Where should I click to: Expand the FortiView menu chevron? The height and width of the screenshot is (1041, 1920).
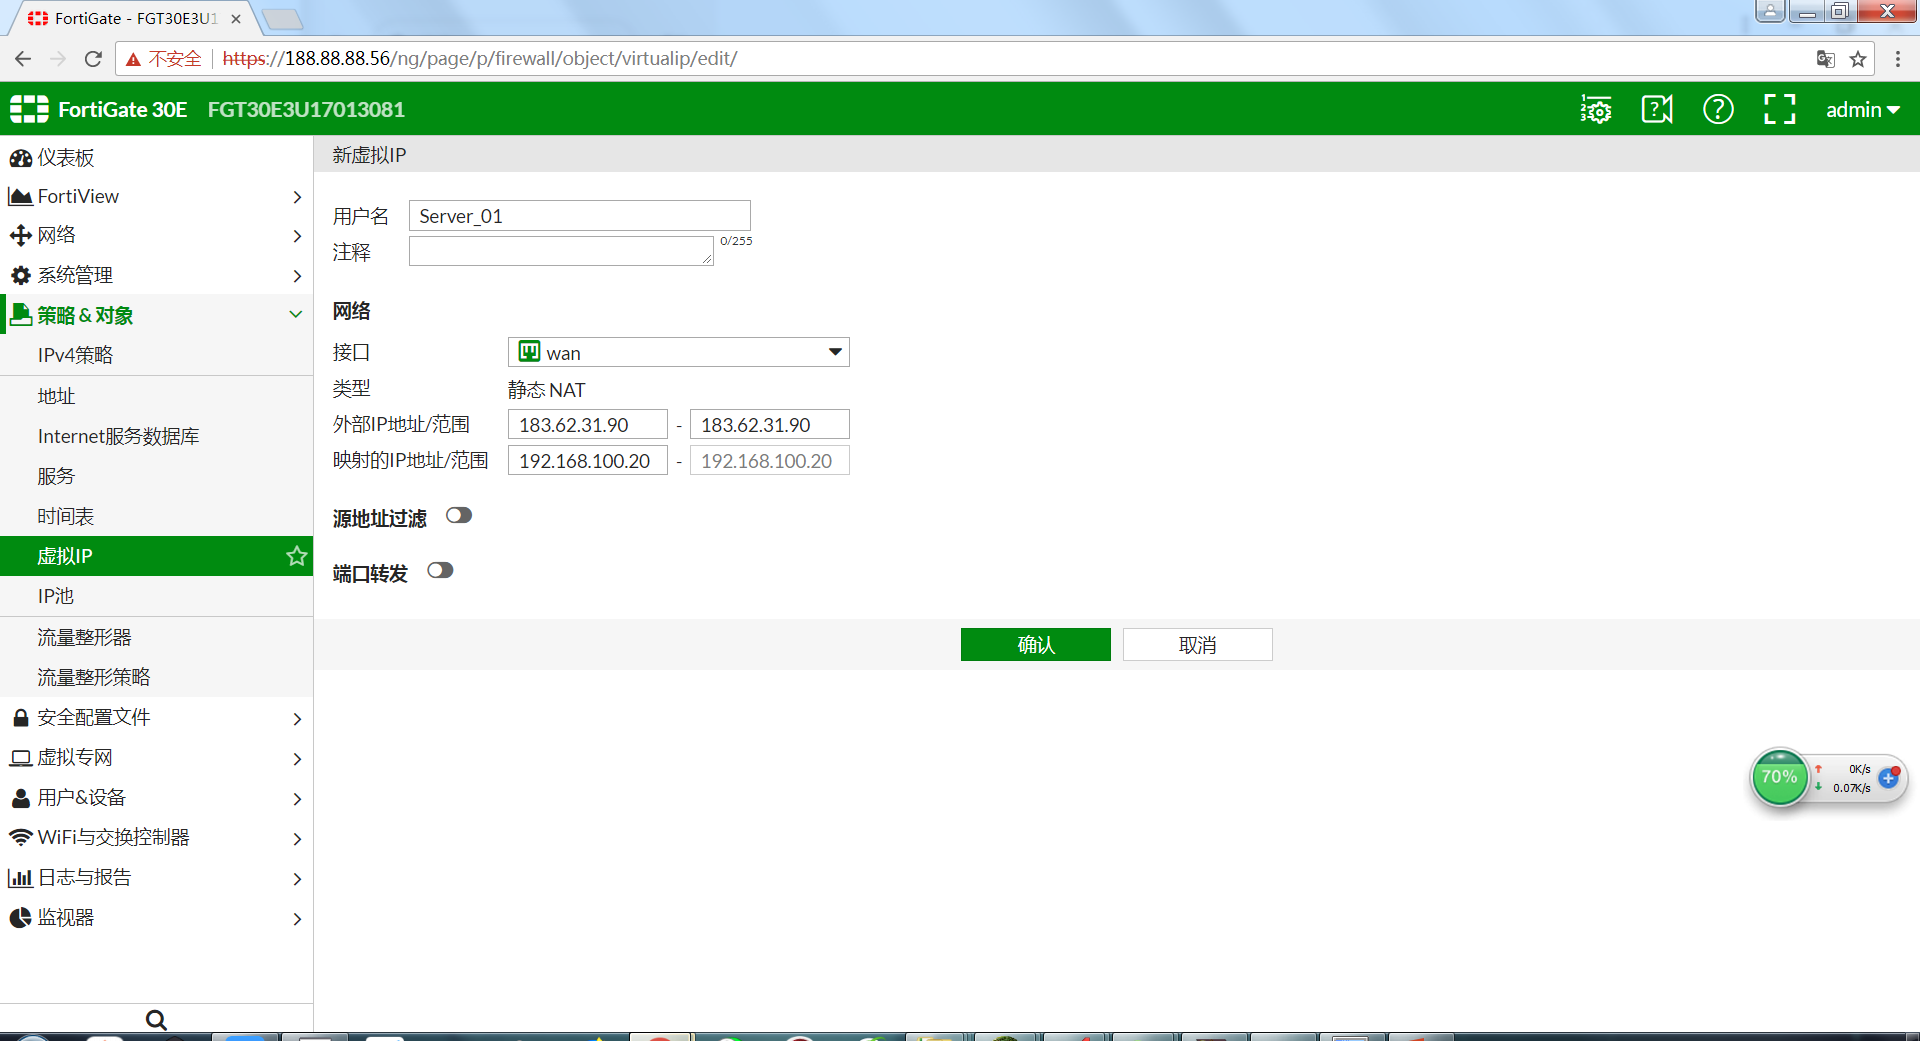pos(297,197)
